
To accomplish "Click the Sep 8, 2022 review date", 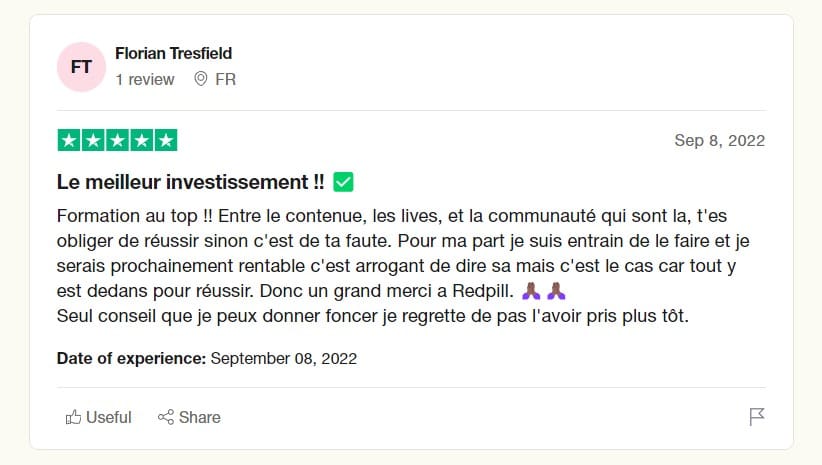I will [719, 140].
